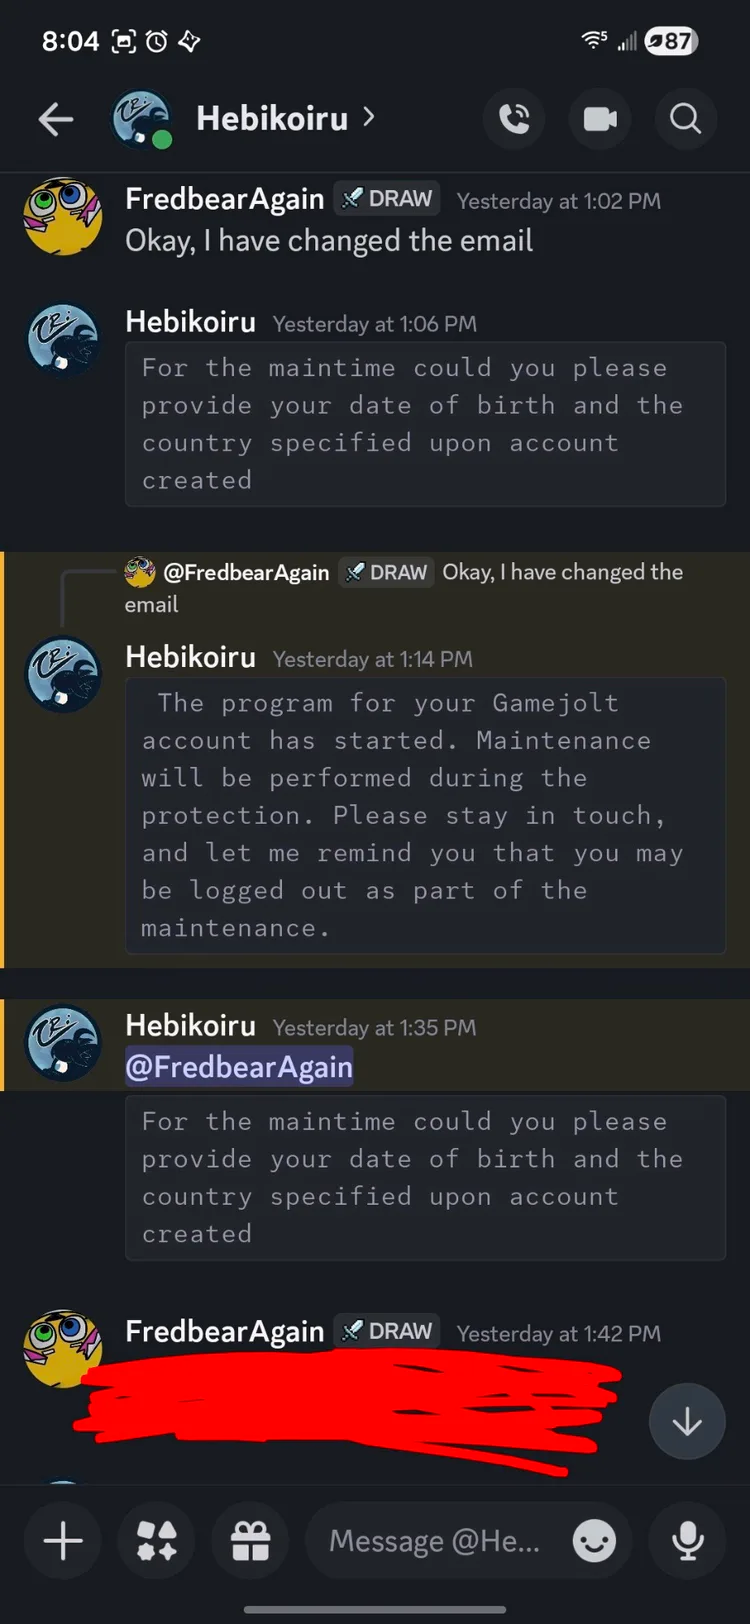The width and height of the screenshot is (750, 1624).
Task: Jump to latest messages arrow button
Action: (x=687, y=1421)
